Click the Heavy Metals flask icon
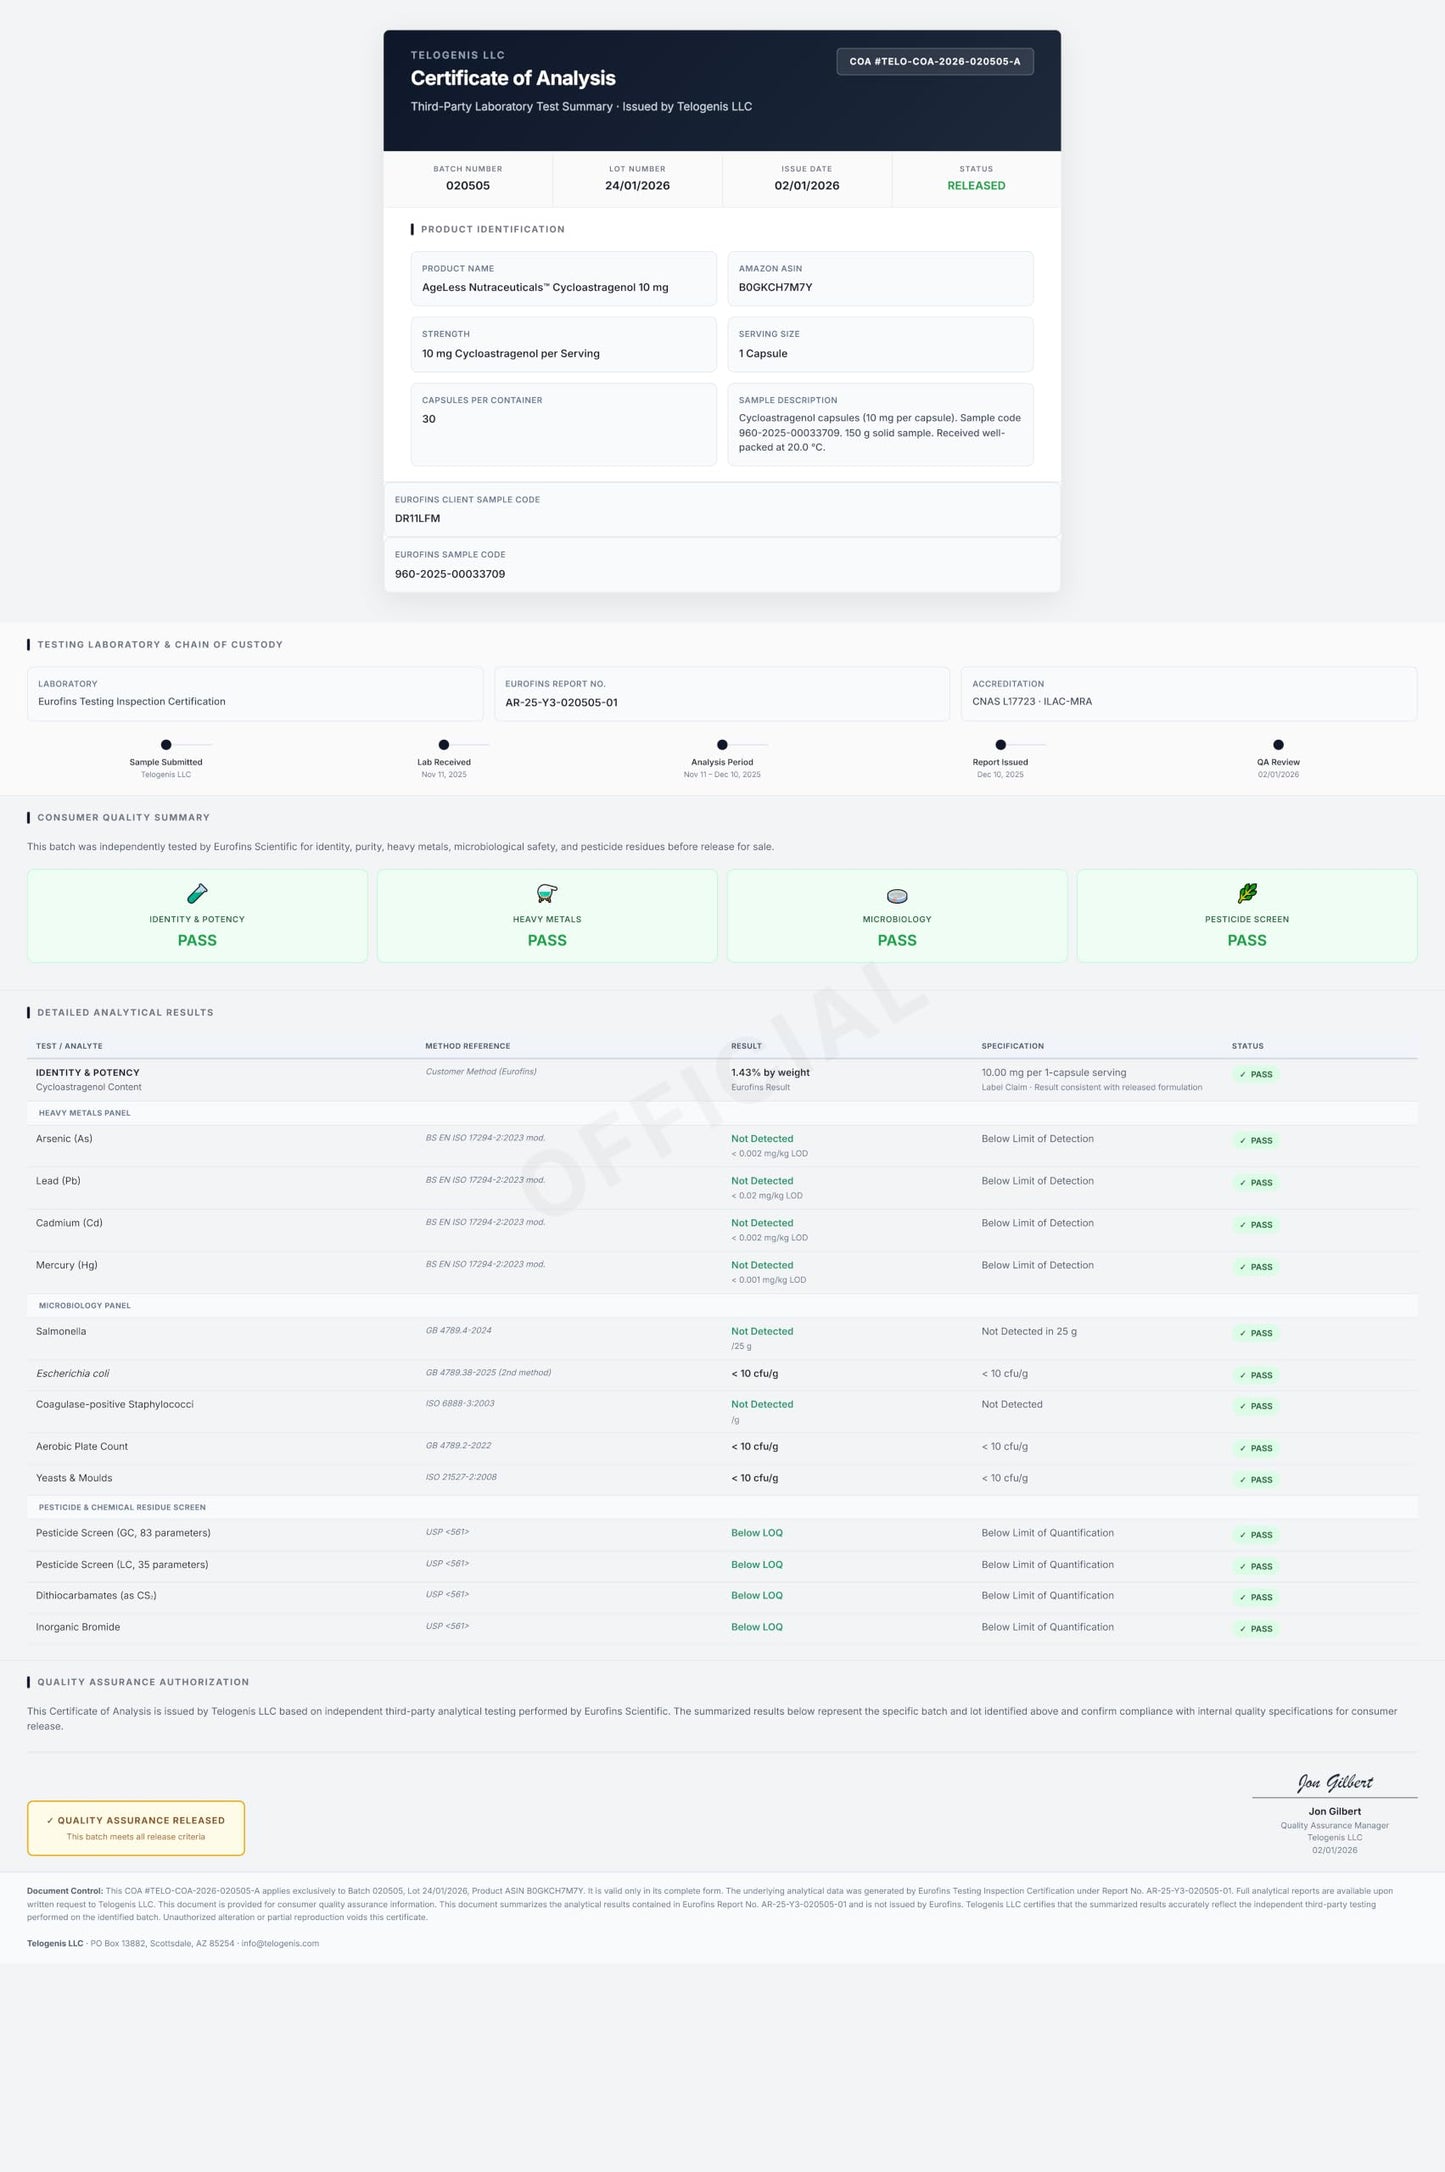Viewport: 1445px width, 2172px height. [x=547, y=893]
